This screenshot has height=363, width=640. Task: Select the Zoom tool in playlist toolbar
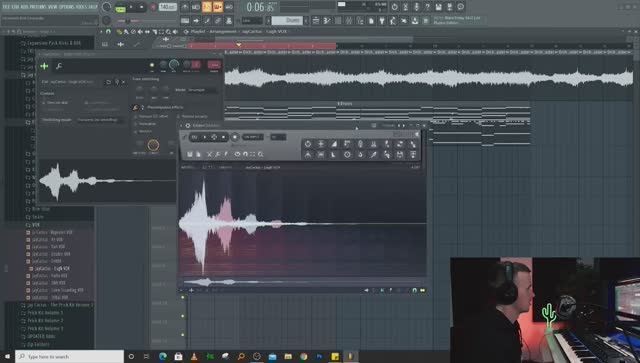[x=168, y=31]
